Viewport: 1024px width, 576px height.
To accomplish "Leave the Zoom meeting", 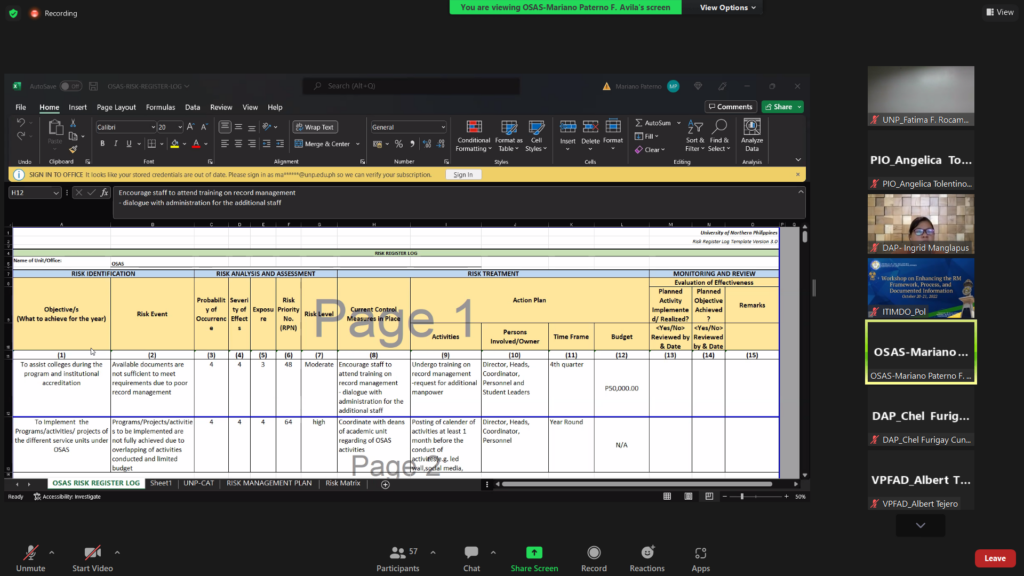I will [x=995, y=558].
